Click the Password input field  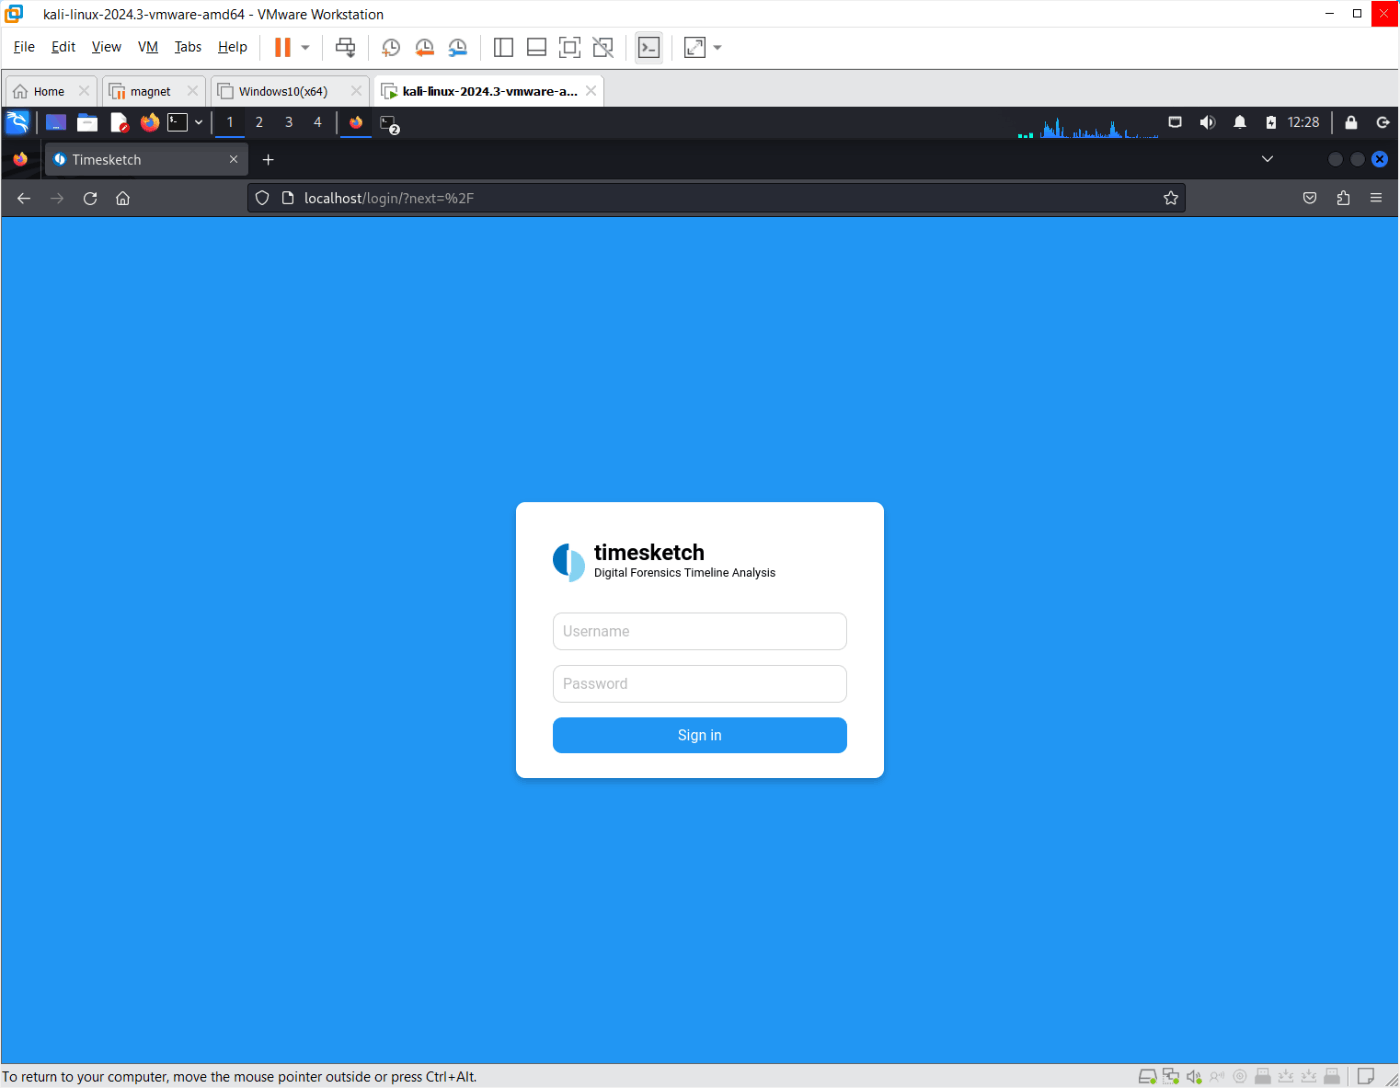pos(699,684)
